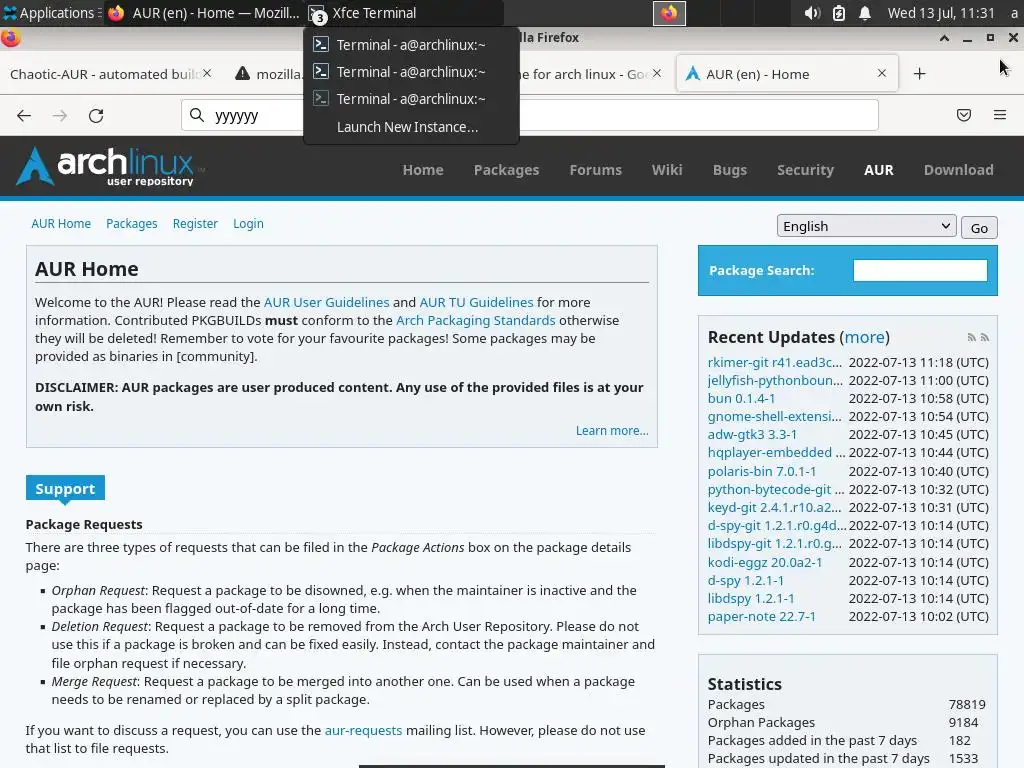Open the kodi-eggz 20.0a2-1 package link
The height and width of the screenshot is (768, 1024).
point(765,562)
